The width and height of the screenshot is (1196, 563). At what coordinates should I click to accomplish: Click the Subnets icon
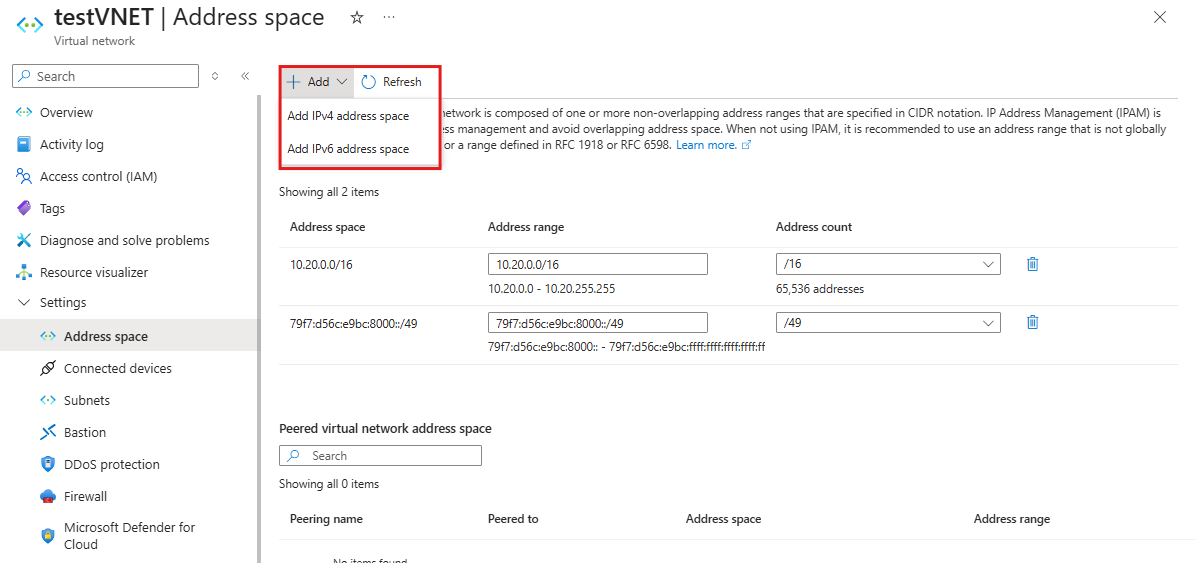[x=48, y=401]
